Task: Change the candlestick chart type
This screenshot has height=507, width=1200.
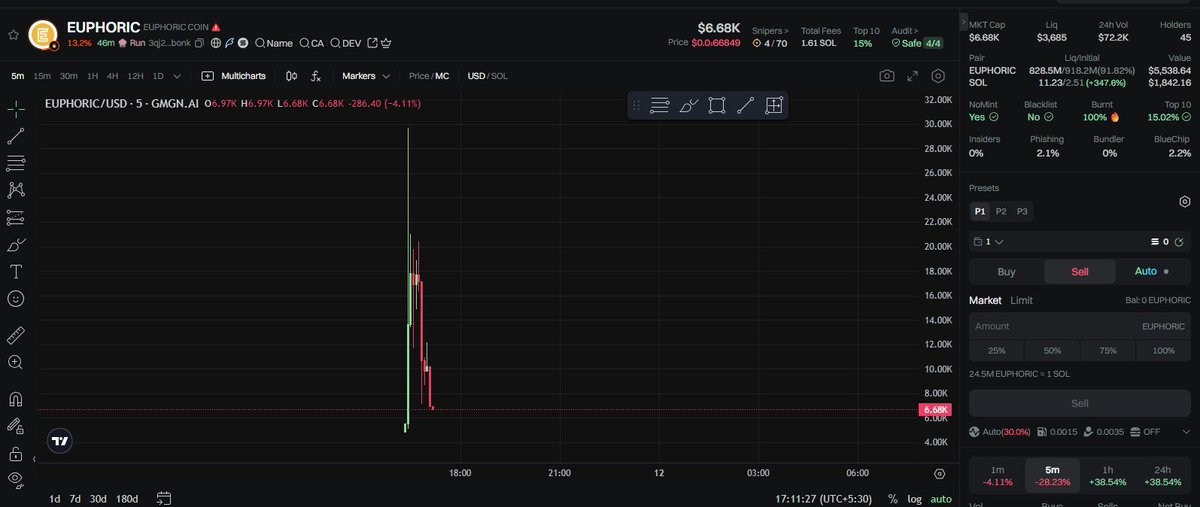Action: pos(291,76)
